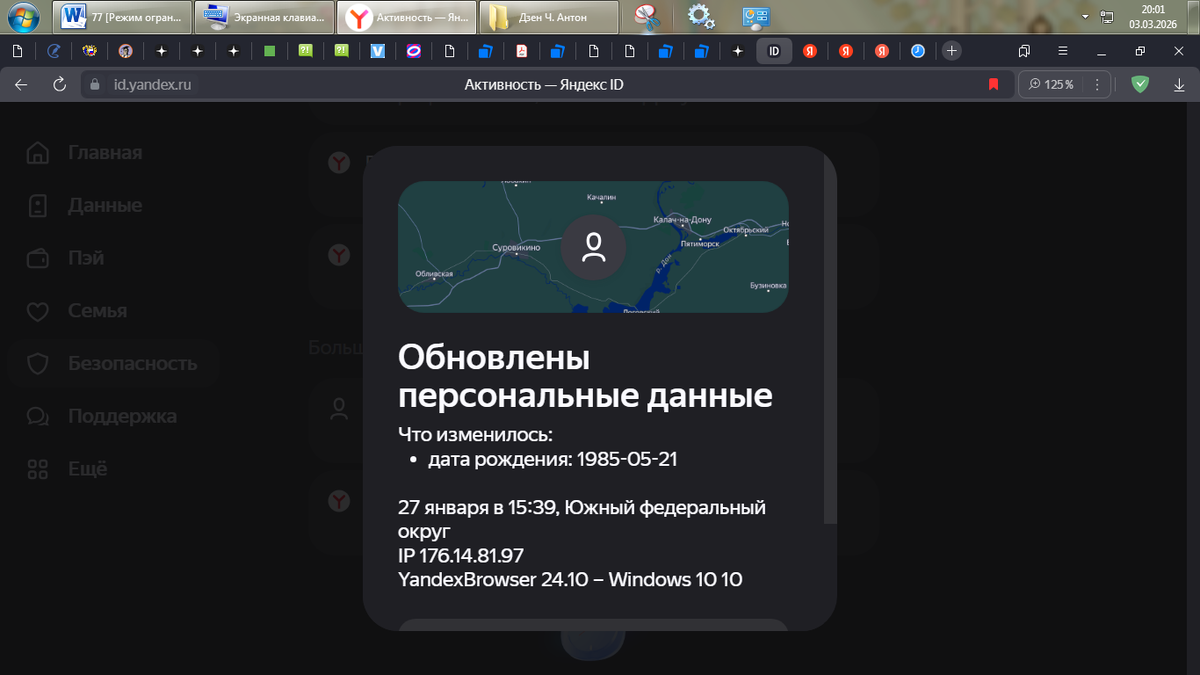The width and height of the screenshot is (1200, 675).
Task: Toggle the red bookmark flag for this page
Action: tap(993, 84)
